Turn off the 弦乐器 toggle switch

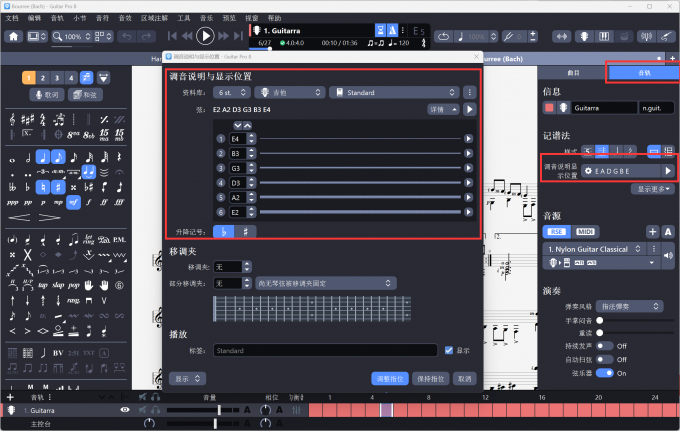point(607,372)
